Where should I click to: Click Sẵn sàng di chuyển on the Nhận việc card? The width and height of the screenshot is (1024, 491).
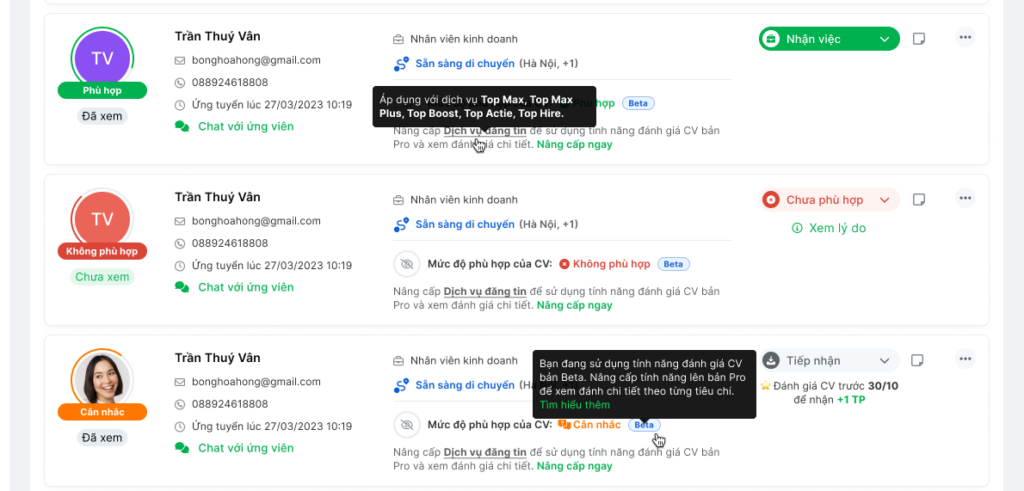pos(465,63)
